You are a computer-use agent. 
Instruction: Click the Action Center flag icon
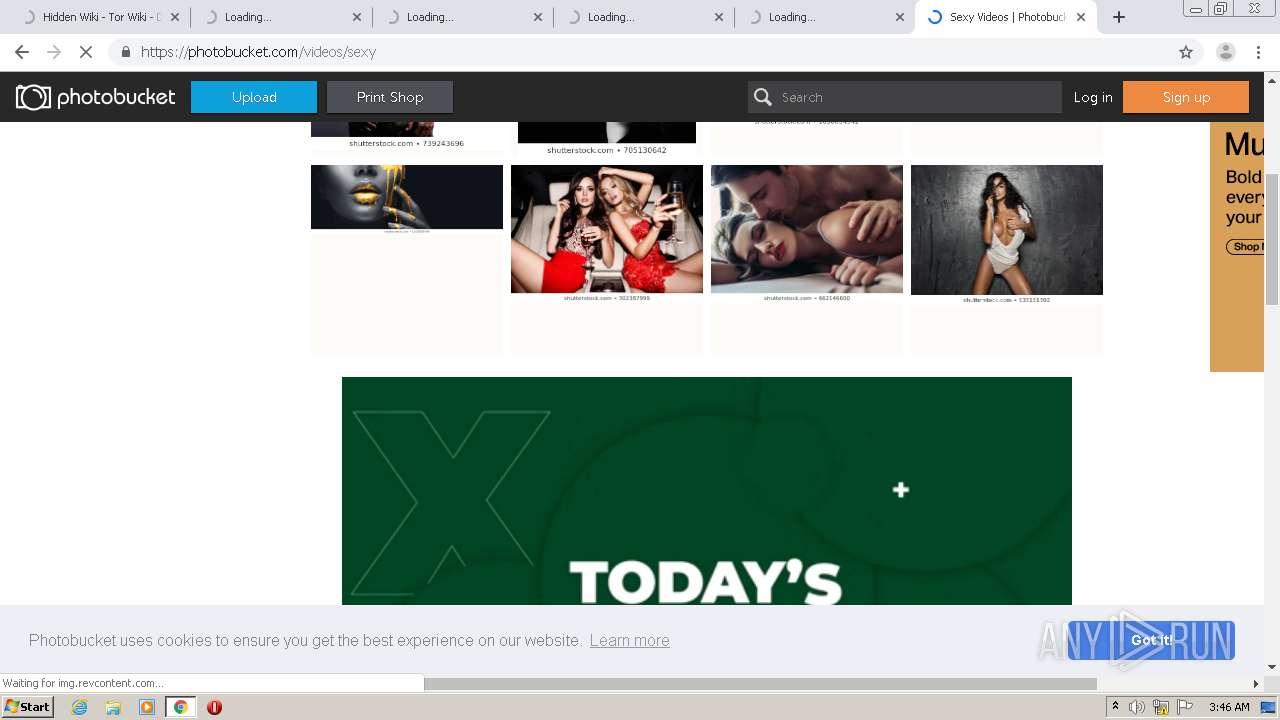(1183, 707)
